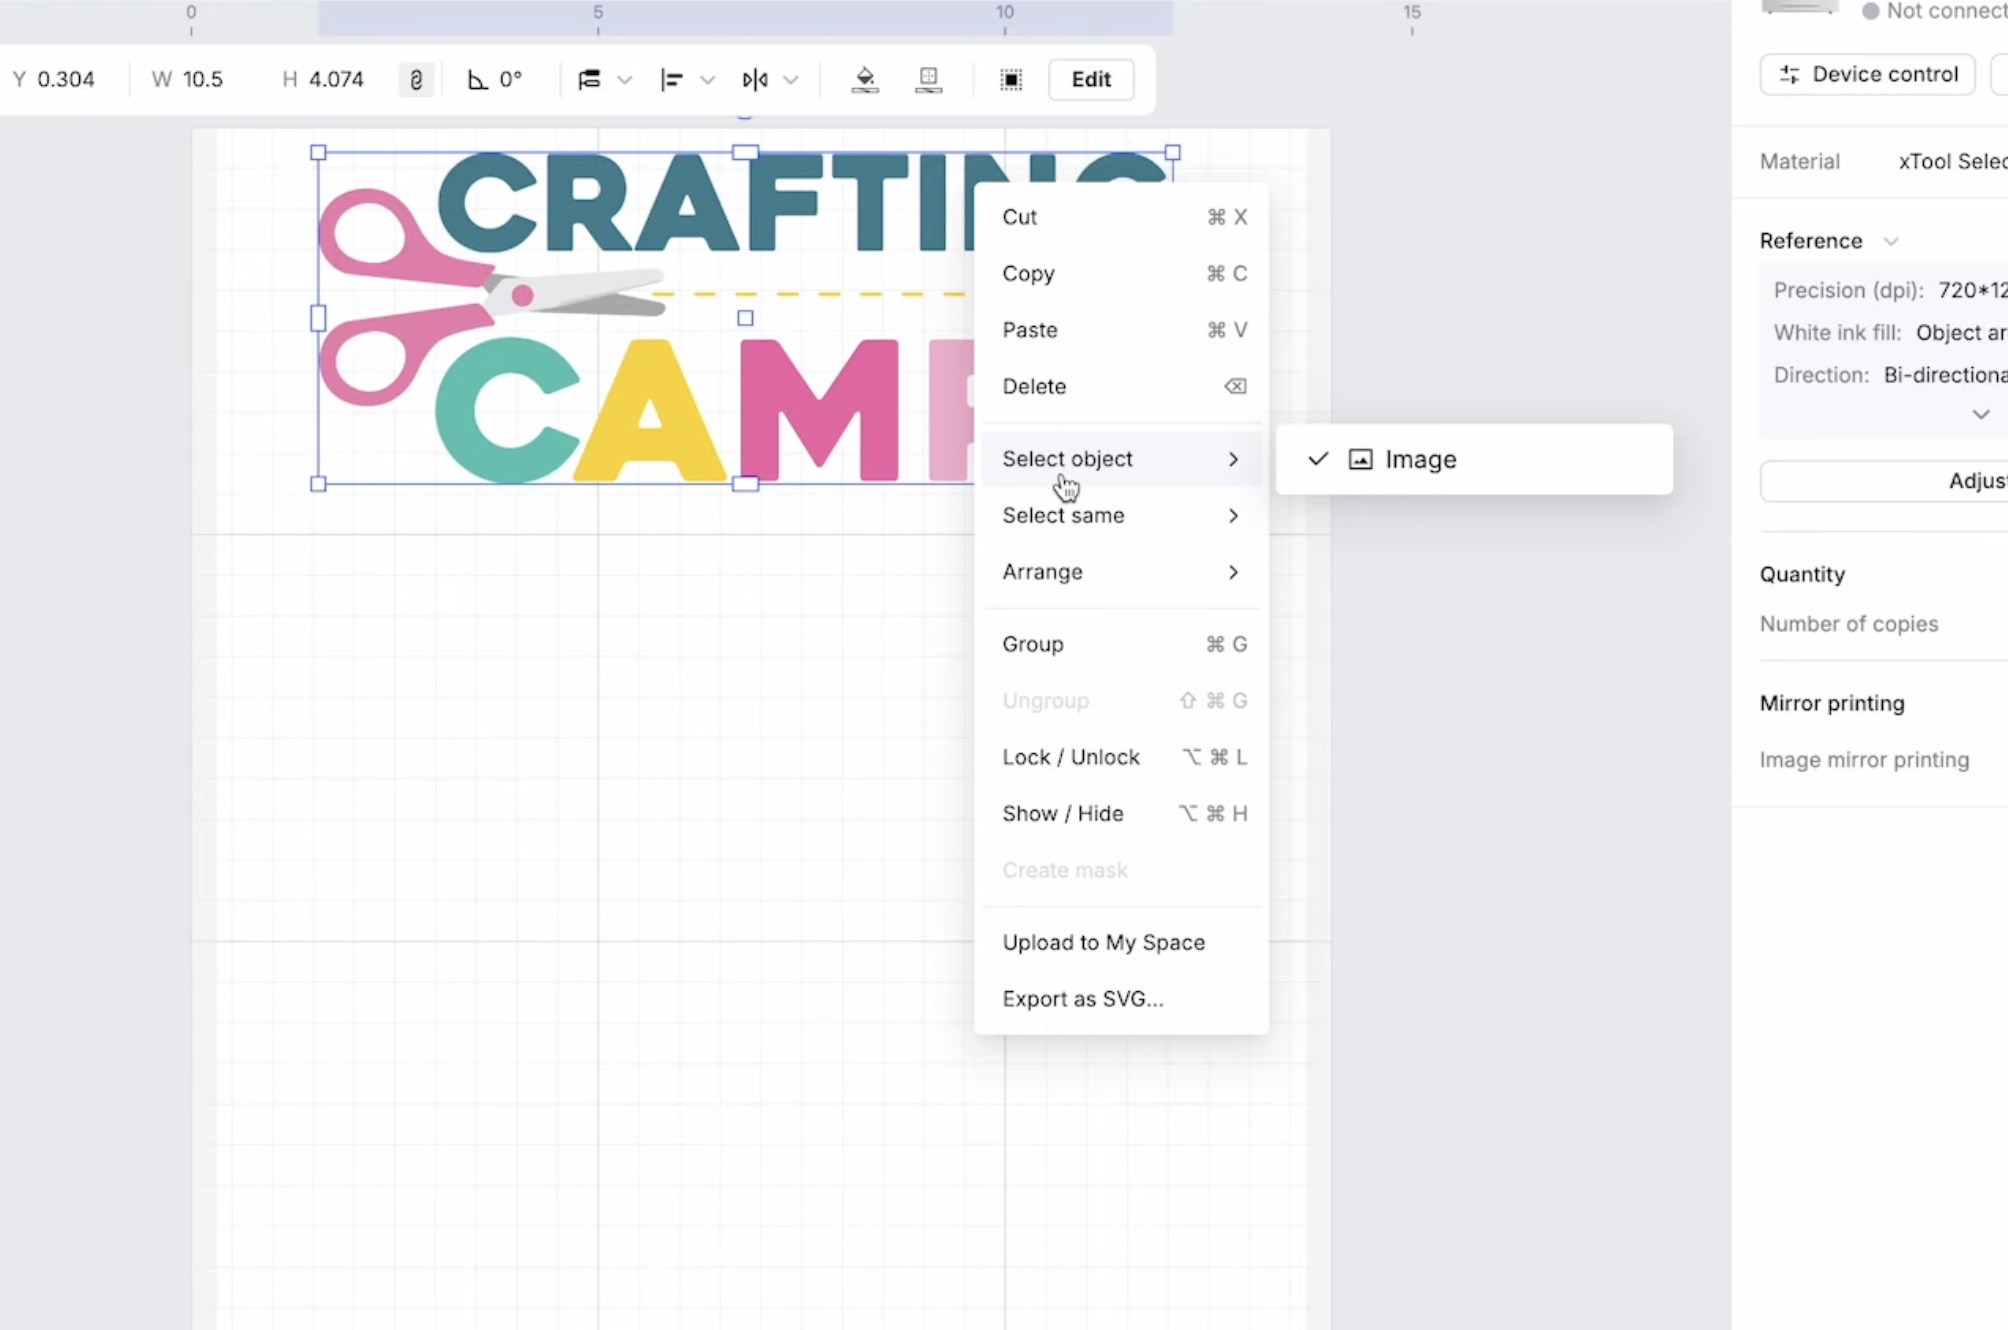Choose Copy from the context menu
Screen dimensions: 2008x1330
tap(1028, 273)
